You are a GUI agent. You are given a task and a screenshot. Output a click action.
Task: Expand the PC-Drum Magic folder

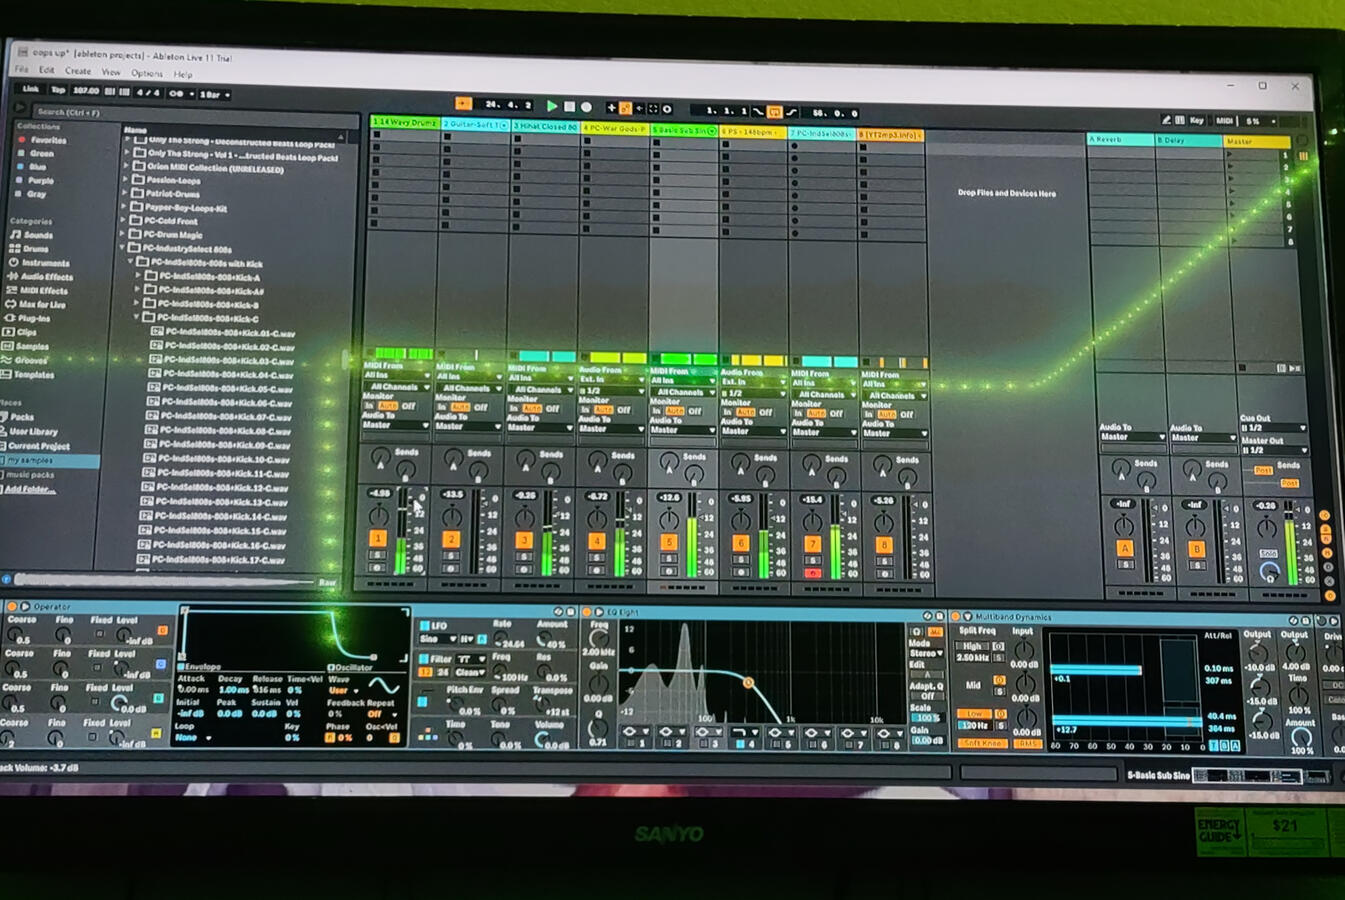point(122,233)
